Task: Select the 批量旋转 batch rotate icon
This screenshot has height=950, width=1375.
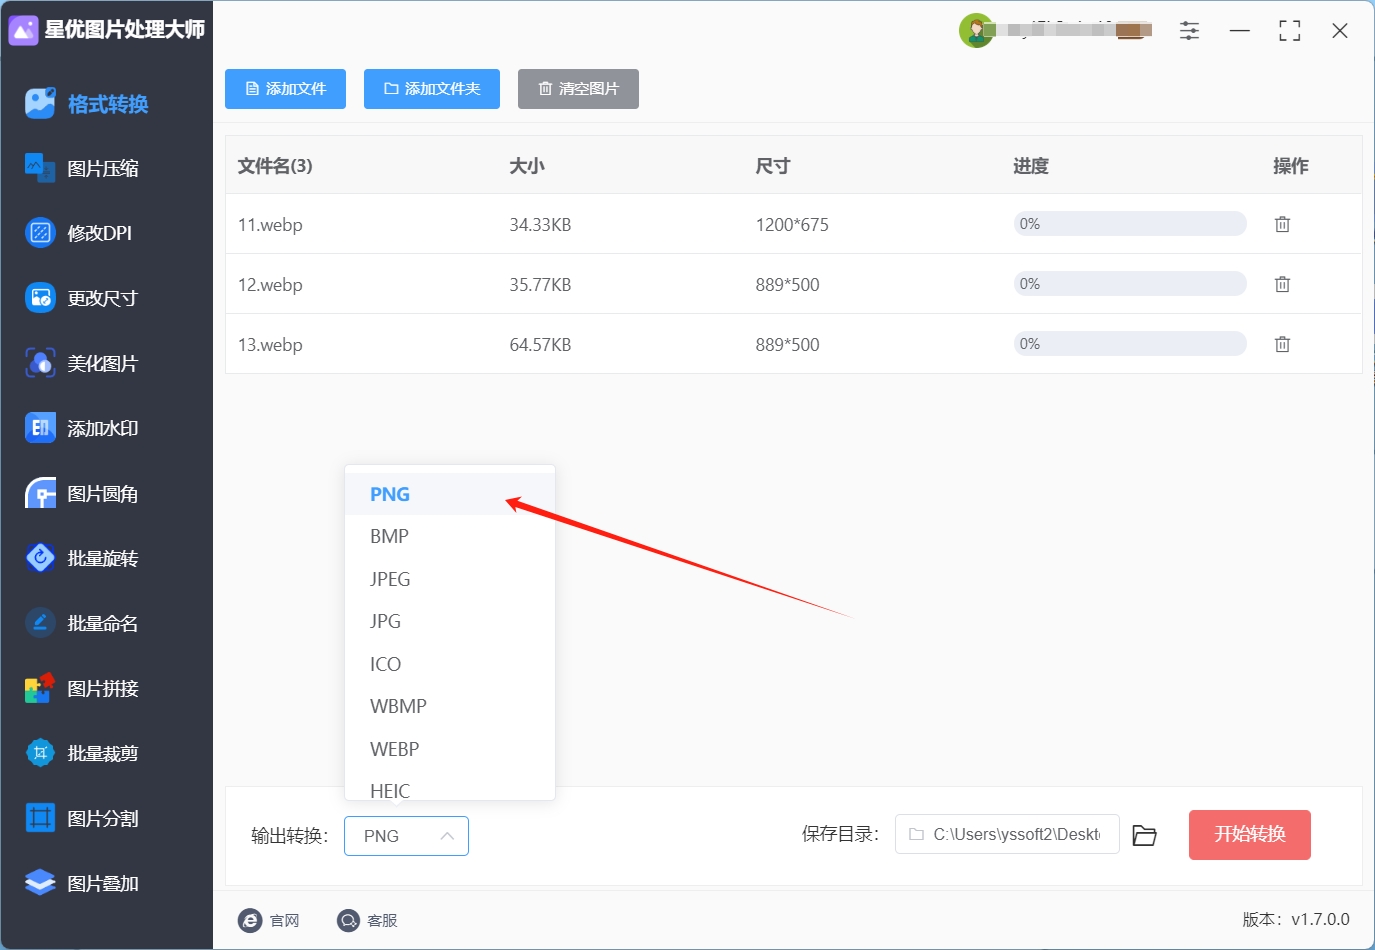Action: (x=40, y=558)
